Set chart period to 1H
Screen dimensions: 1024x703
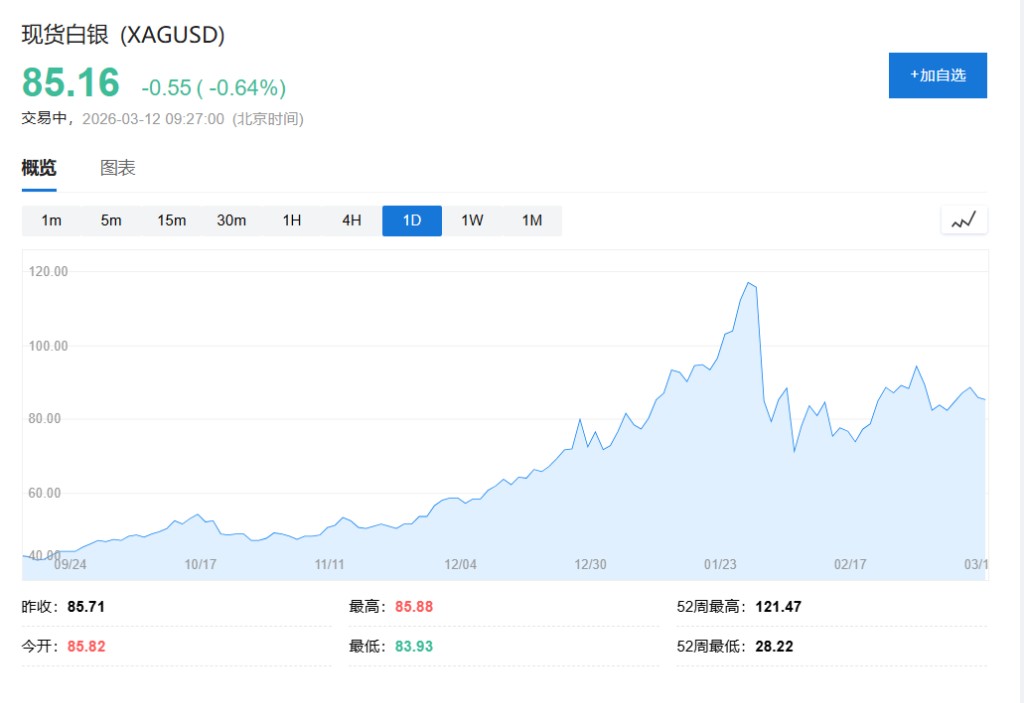pos(291,221)
